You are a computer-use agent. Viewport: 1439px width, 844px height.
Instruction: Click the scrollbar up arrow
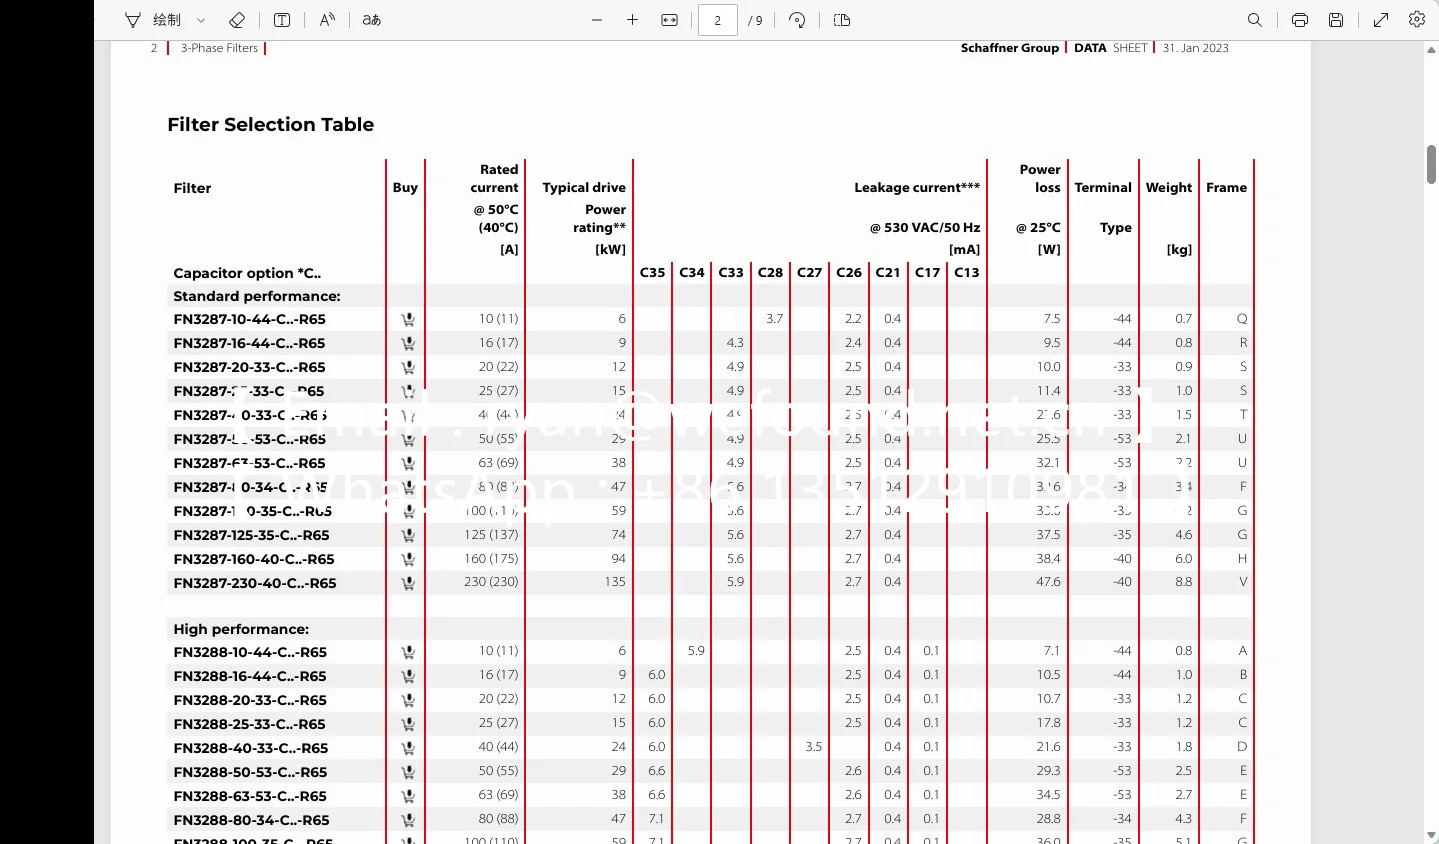pyautogui.click(x=1431, y=49)
